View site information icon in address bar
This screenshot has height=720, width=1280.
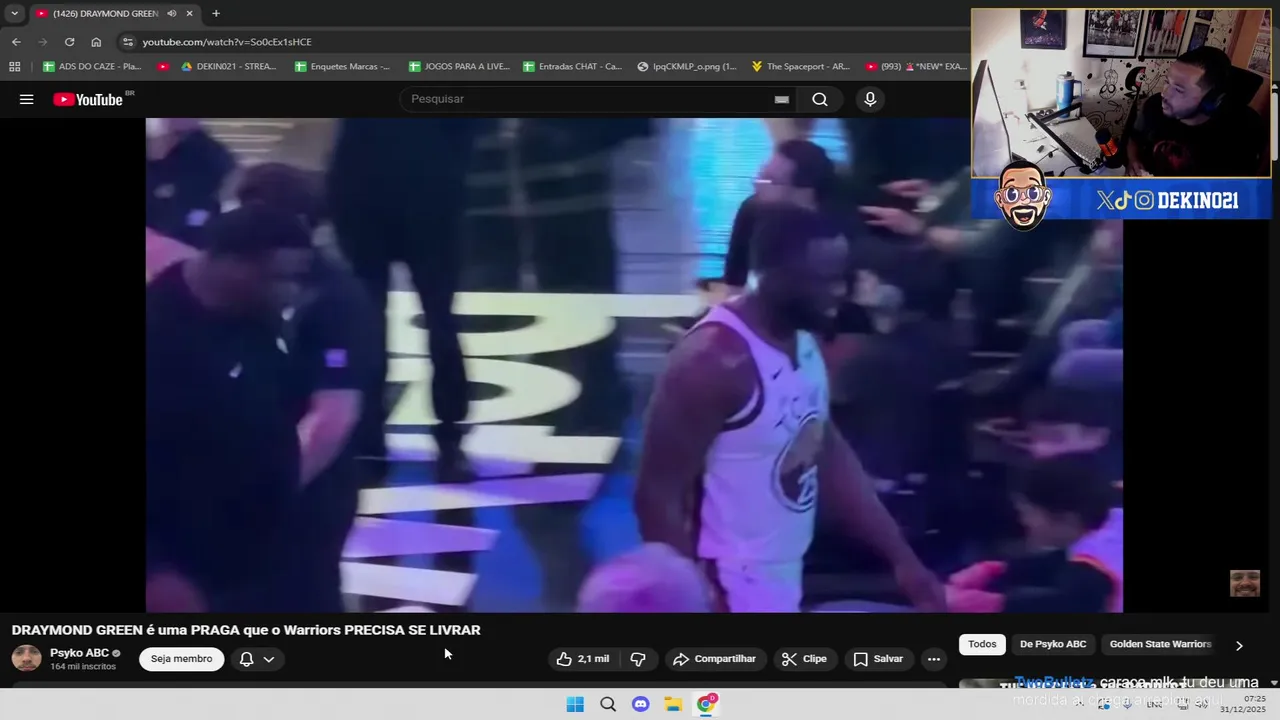pos(127,42)
